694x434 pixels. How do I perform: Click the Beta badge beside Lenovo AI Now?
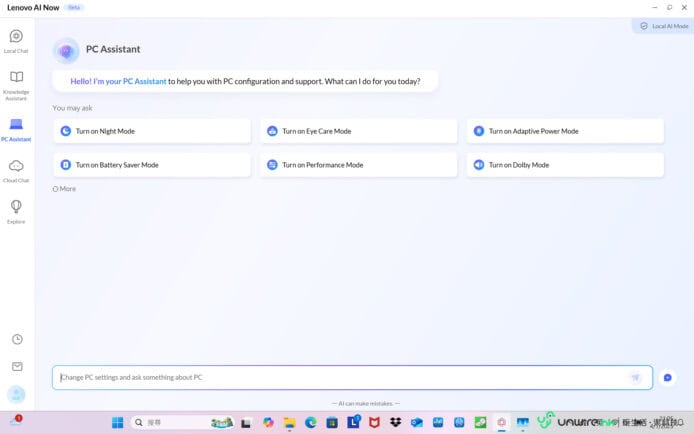tap(74, 8)
